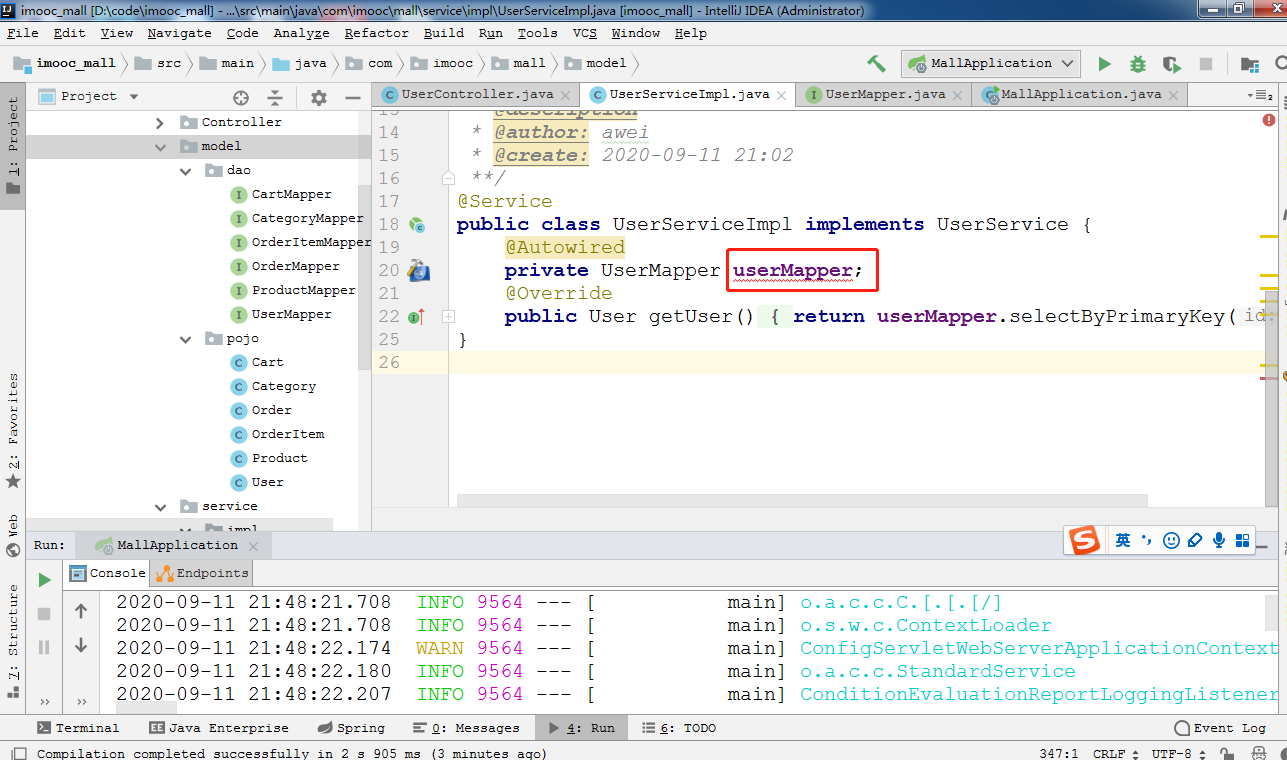The image size is (1287, 760).
Task: Collapse the model folder
Action: click(159, 146)
